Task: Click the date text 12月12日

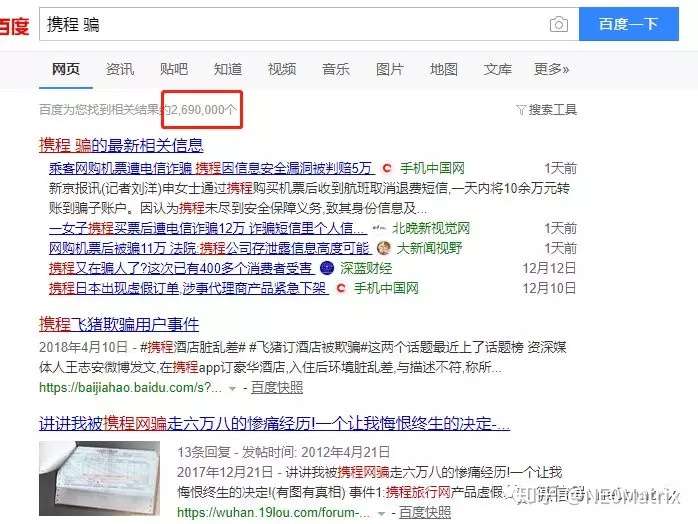Action: [x=549, y=268]
